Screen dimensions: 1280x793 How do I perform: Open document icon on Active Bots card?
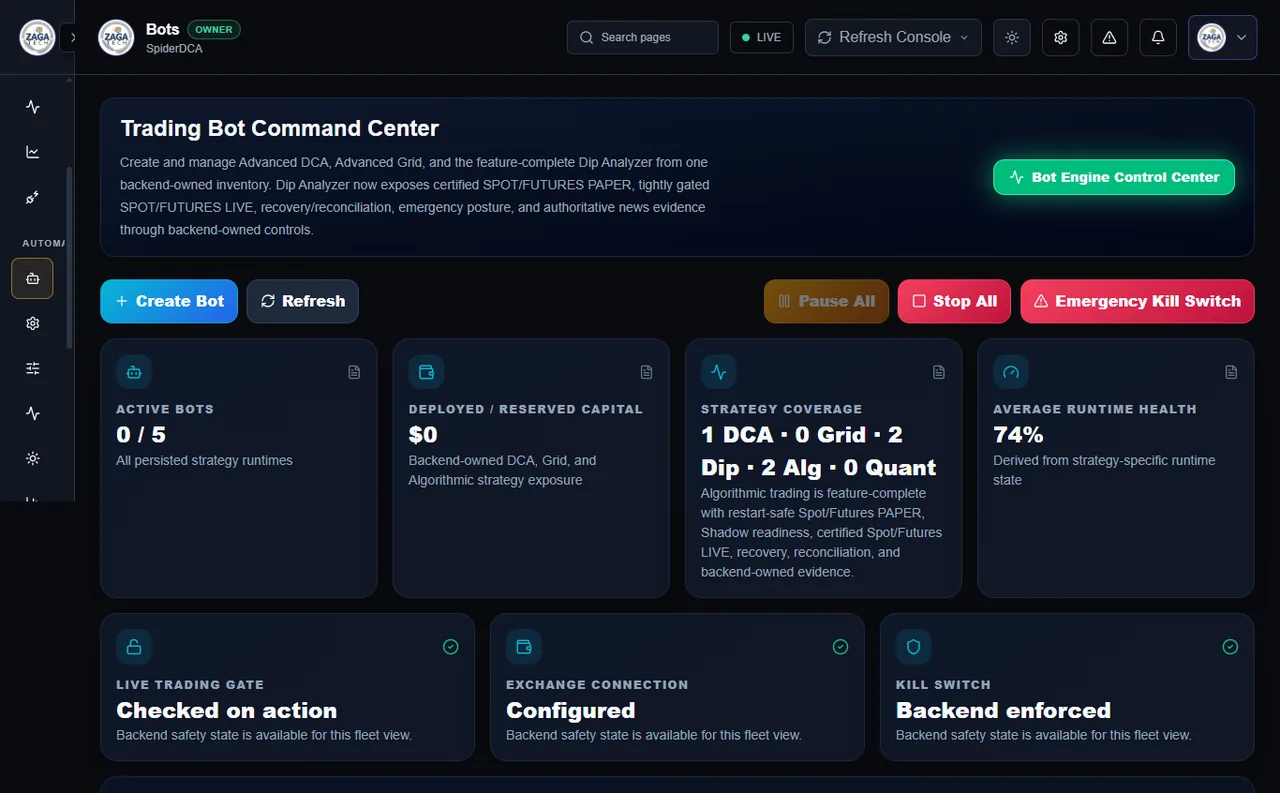point(354,372)
